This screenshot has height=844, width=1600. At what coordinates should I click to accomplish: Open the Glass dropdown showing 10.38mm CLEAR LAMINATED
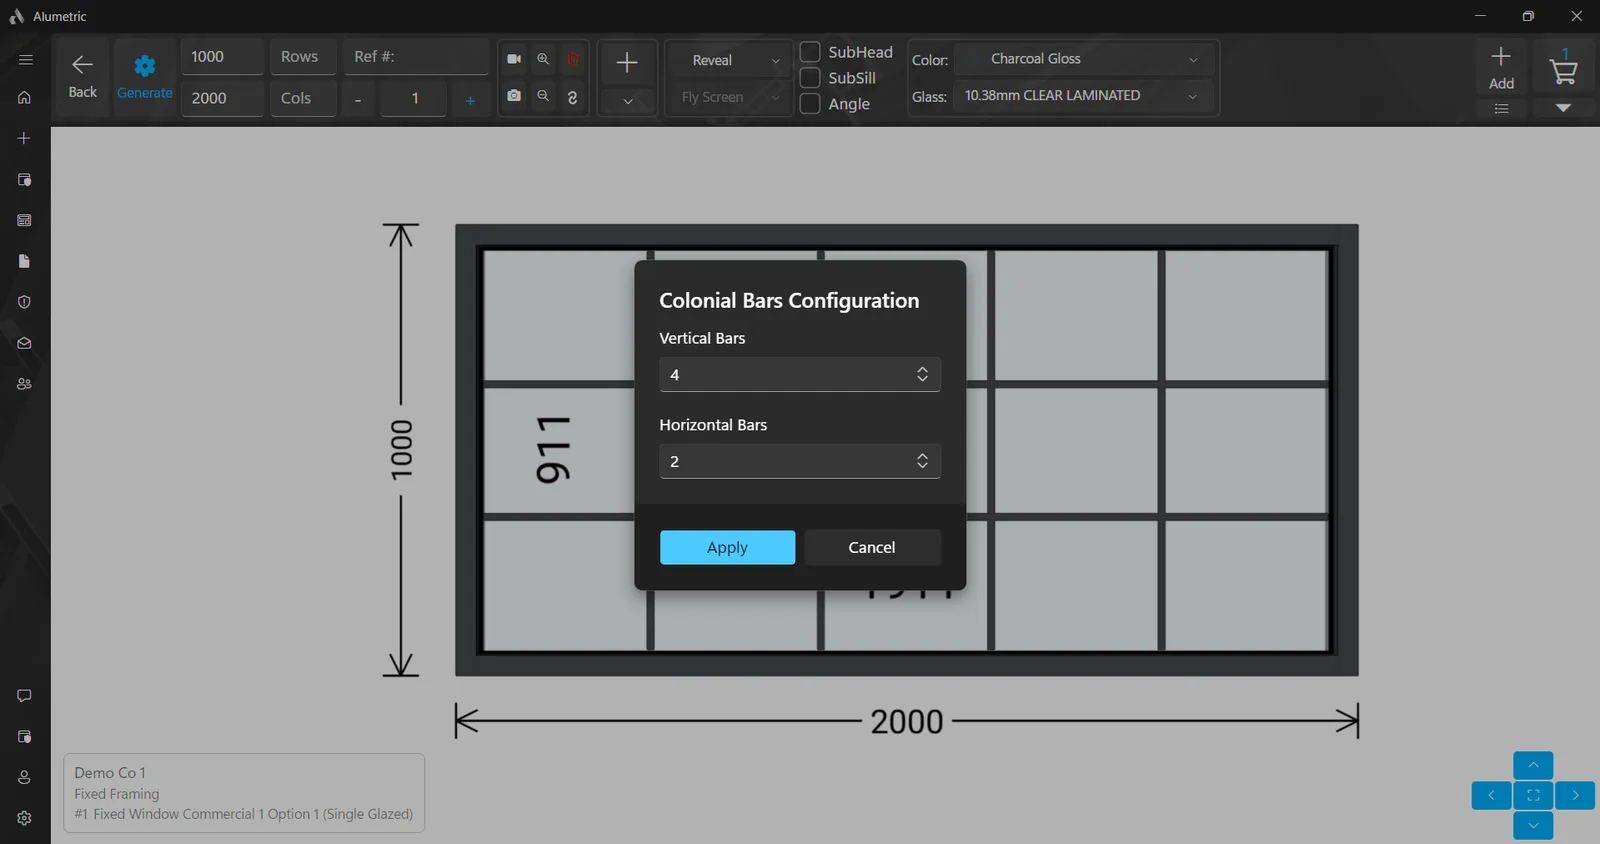(x=1084, y=96)
